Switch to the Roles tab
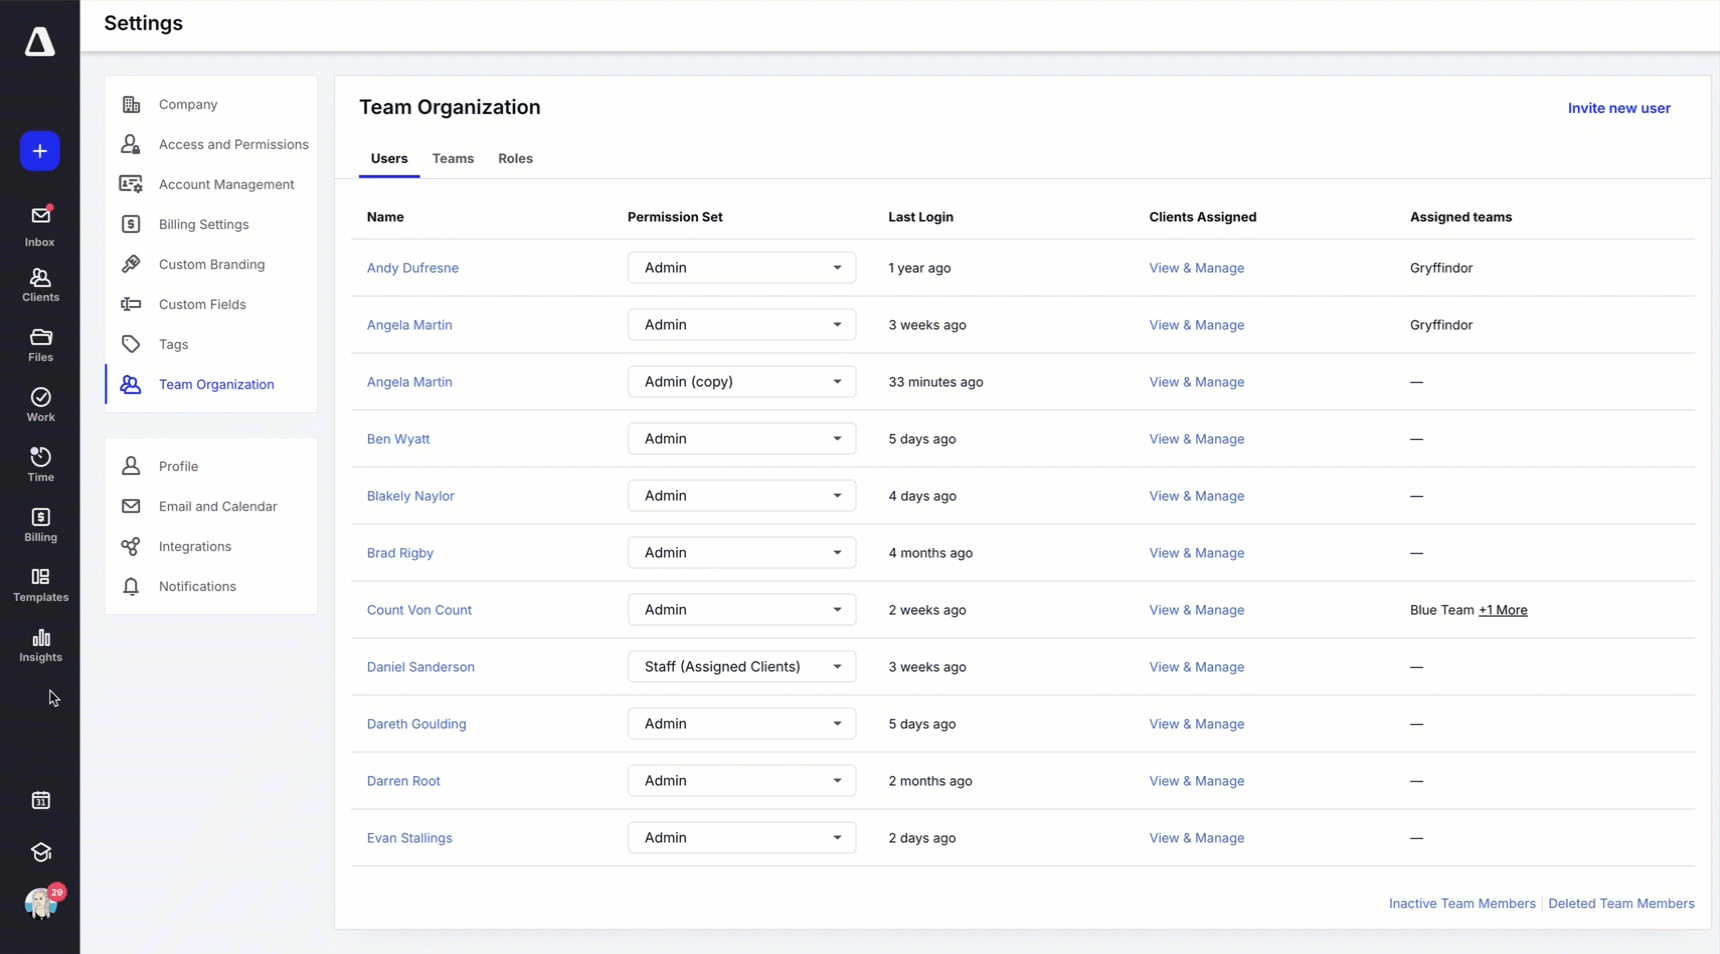Screen dimensions: 1720x954 (x=515, y=159)
